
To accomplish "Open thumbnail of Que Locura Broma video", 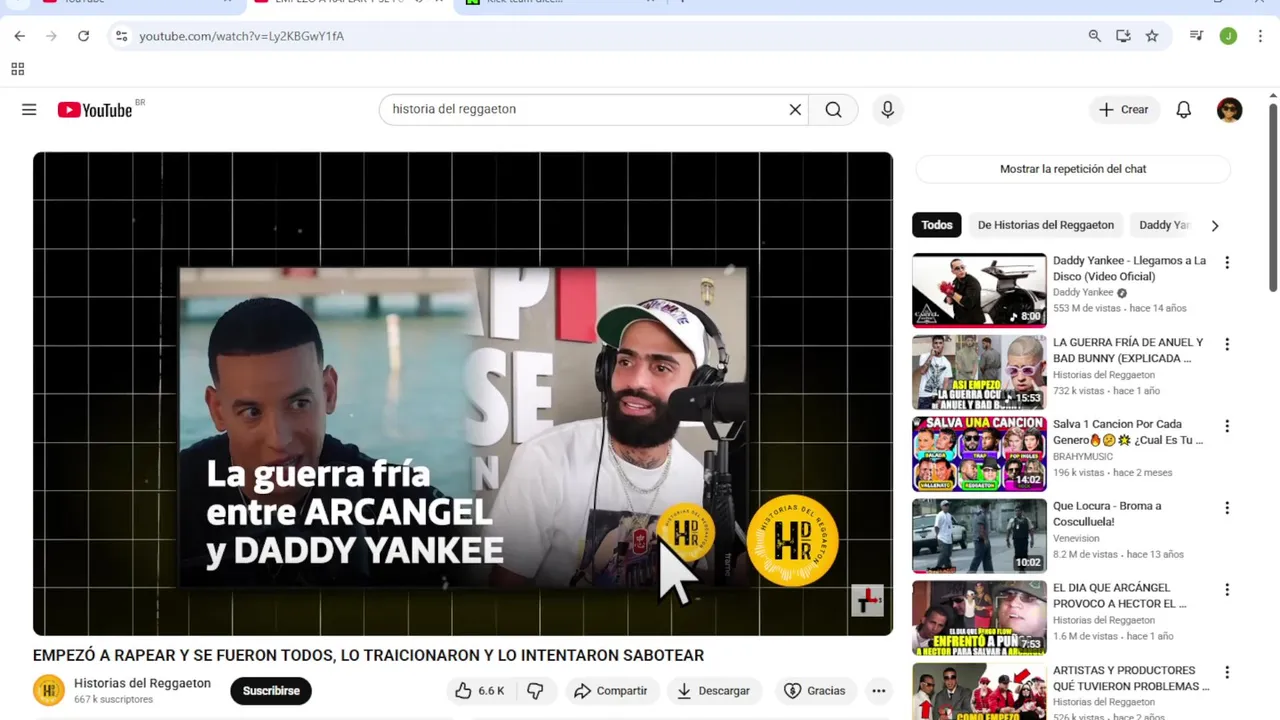I will 979,536.
